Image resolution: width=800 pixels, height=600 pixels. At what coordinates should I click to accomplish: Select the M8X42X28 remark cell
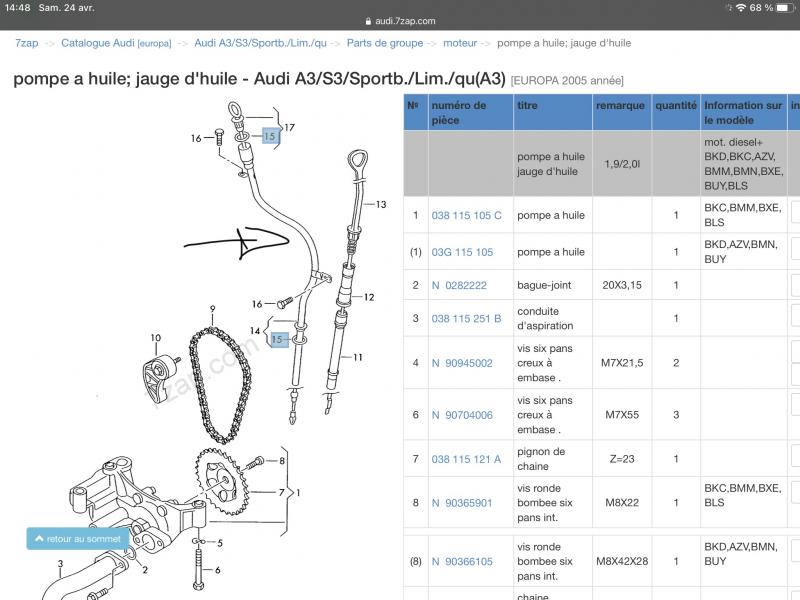tap(621, 562)
